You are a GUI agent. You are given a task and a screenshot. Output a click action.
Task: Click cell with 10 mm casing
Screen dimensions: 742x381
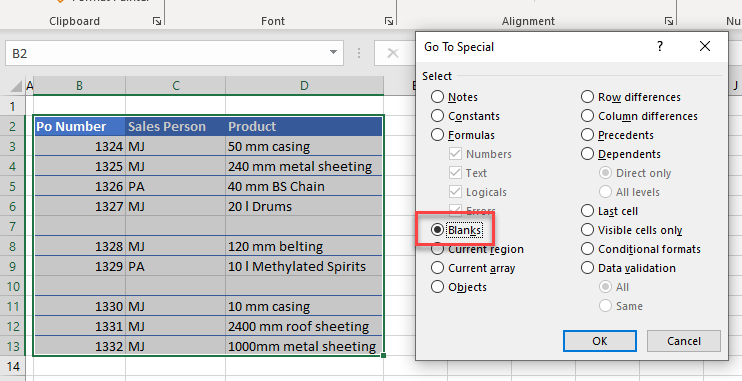tap(304, 306)
